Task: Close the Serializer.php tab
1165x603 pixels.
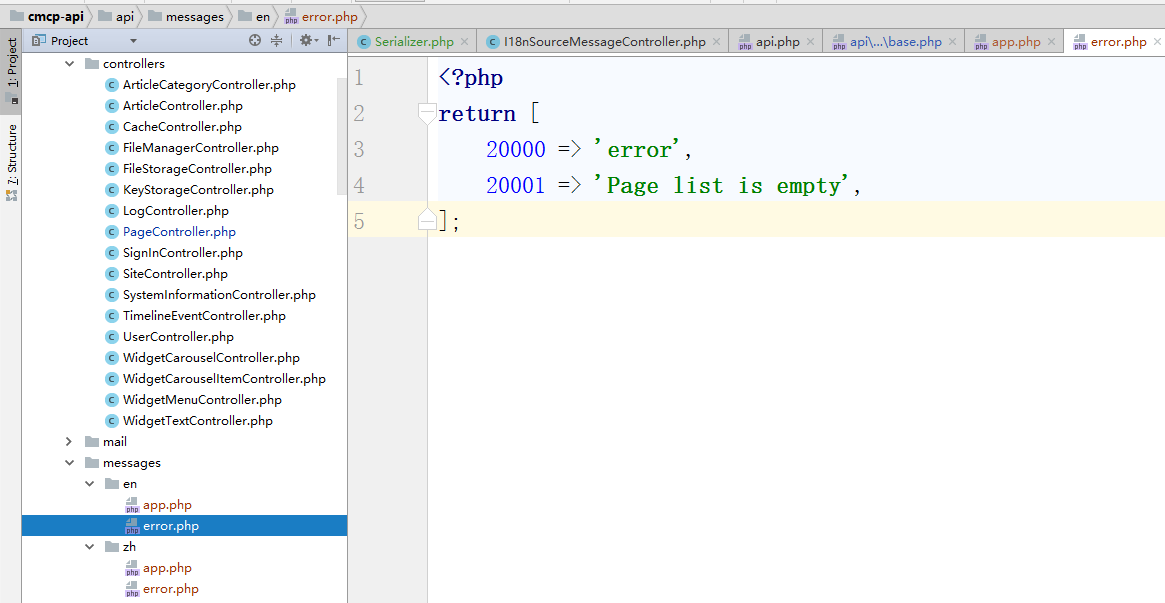Action: coord(464,42)
